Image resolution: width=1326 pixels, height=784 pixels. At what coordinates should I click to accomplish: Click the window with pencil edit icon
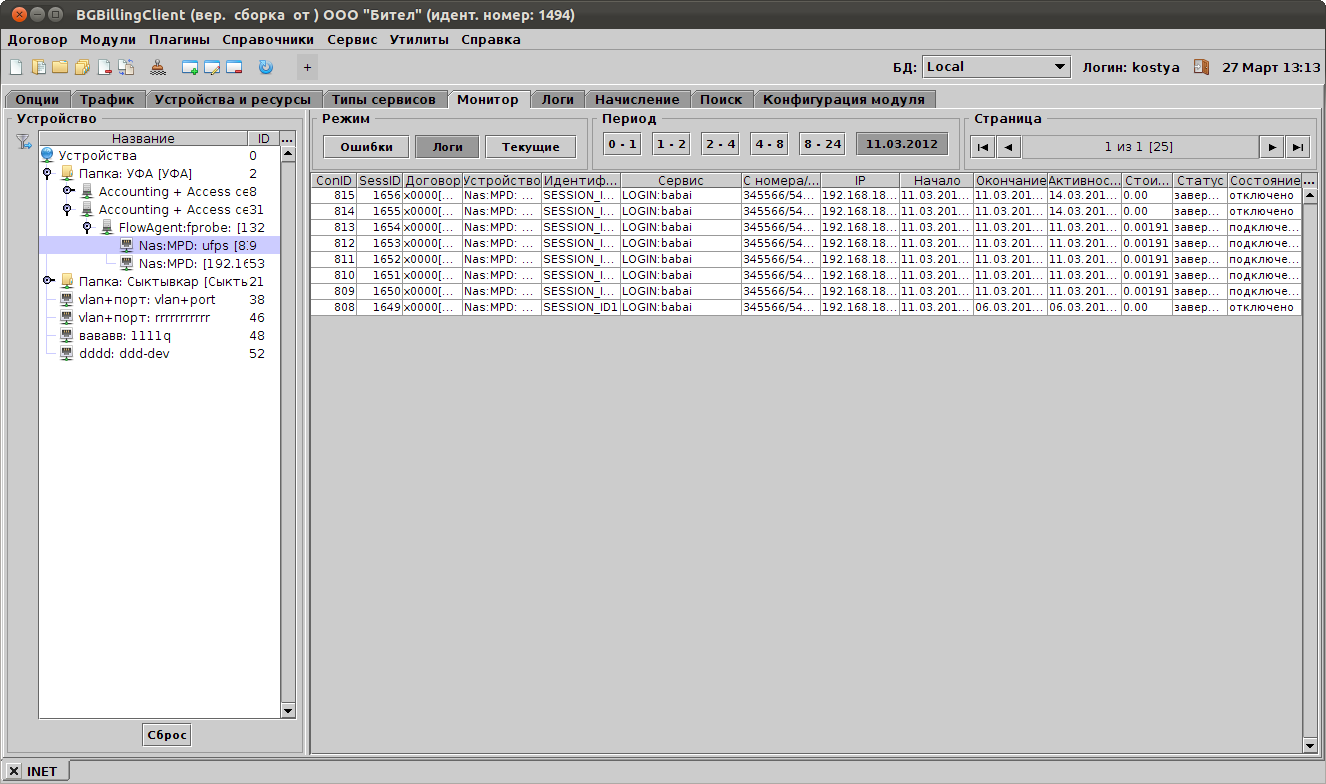coord(212,68)
